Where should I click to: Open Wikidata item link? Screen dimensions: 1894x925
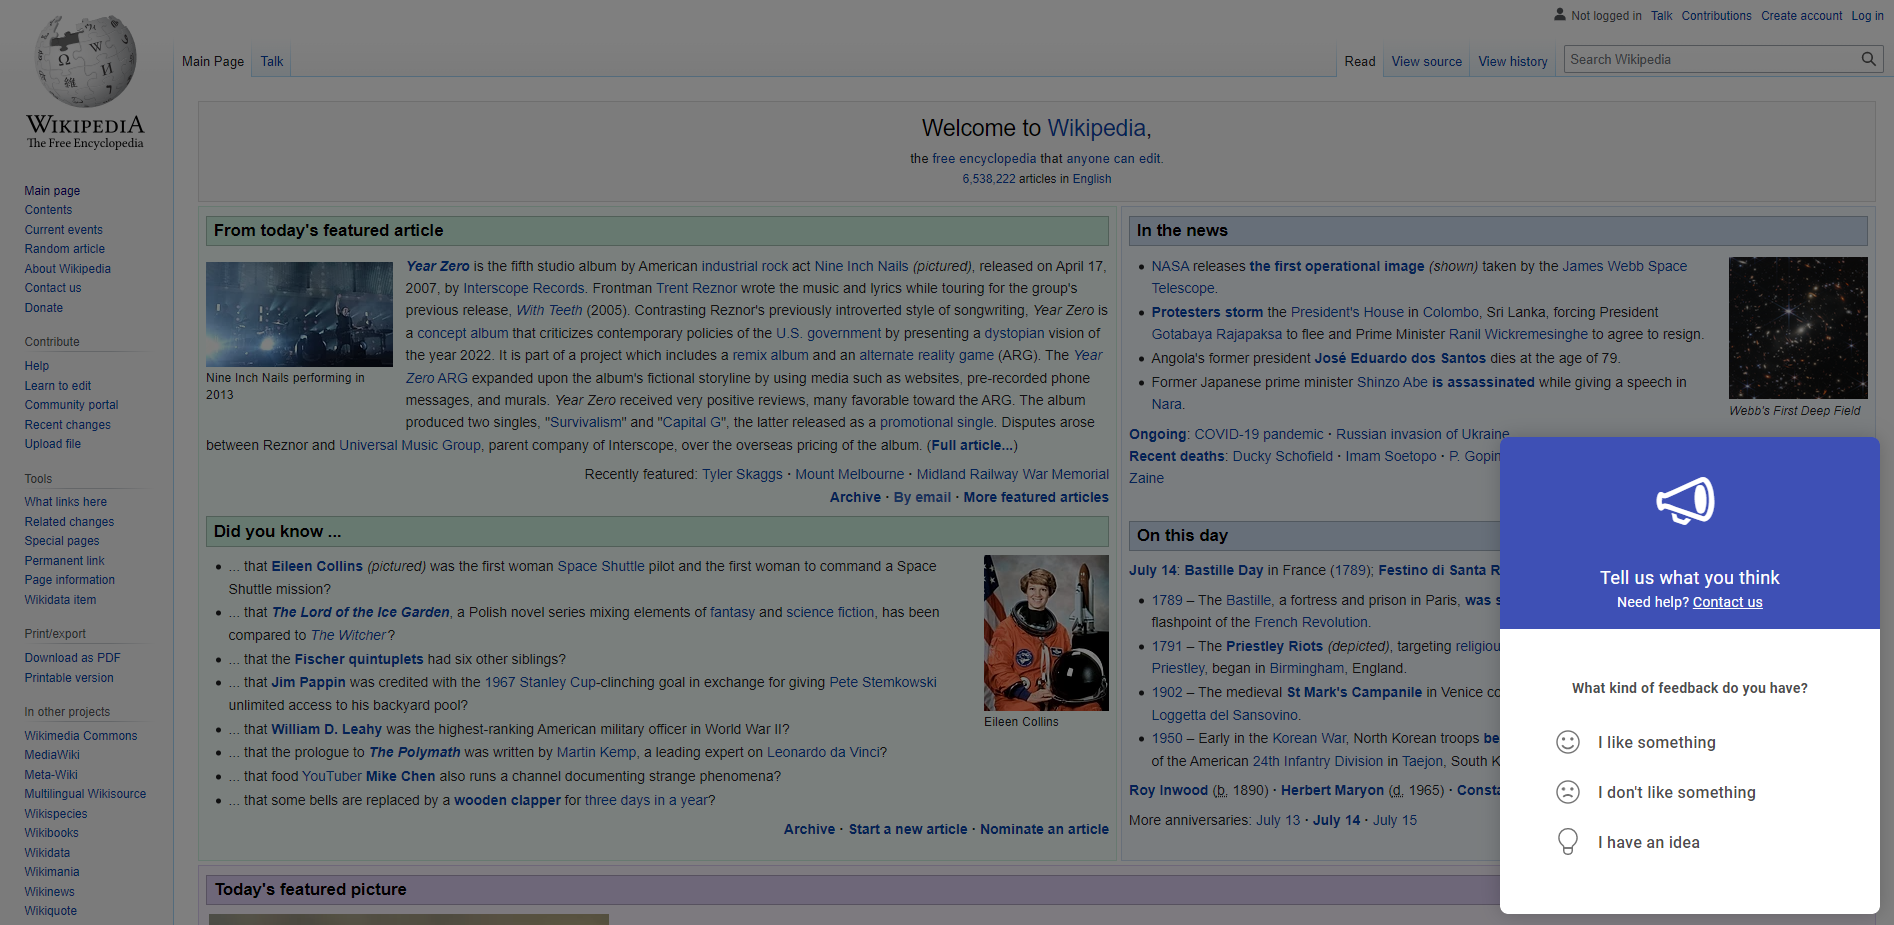tap(60, 600)
